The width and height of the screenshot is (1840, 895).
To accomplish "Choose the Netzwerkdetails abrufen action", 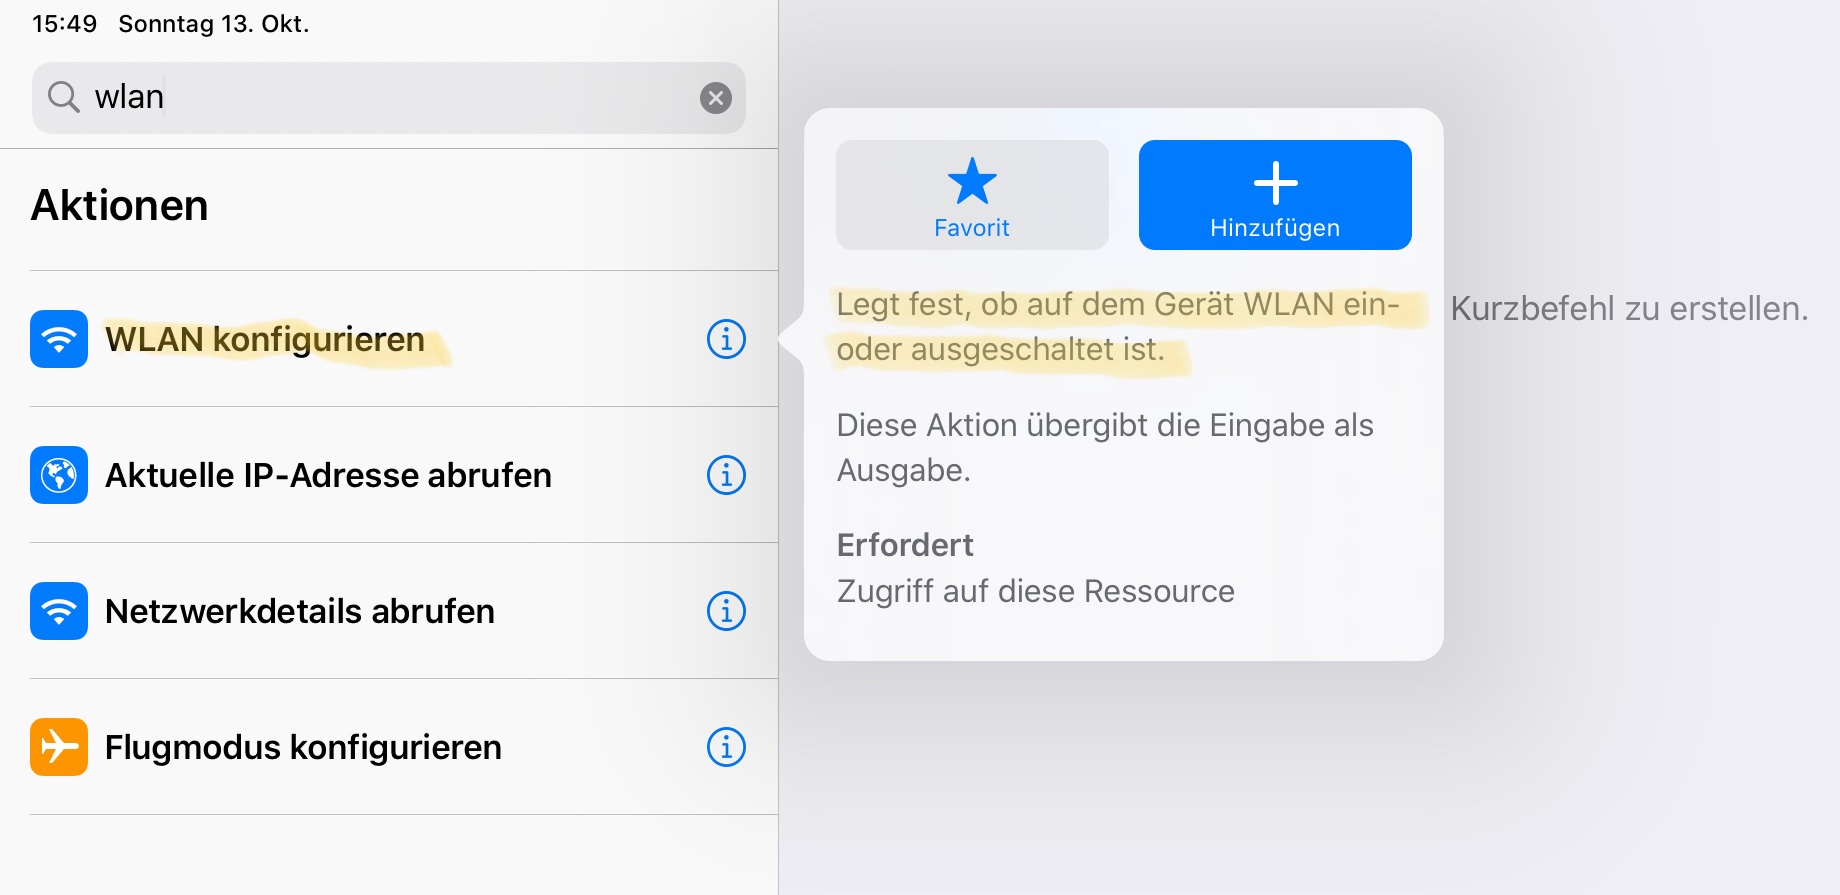I will 300,611.
